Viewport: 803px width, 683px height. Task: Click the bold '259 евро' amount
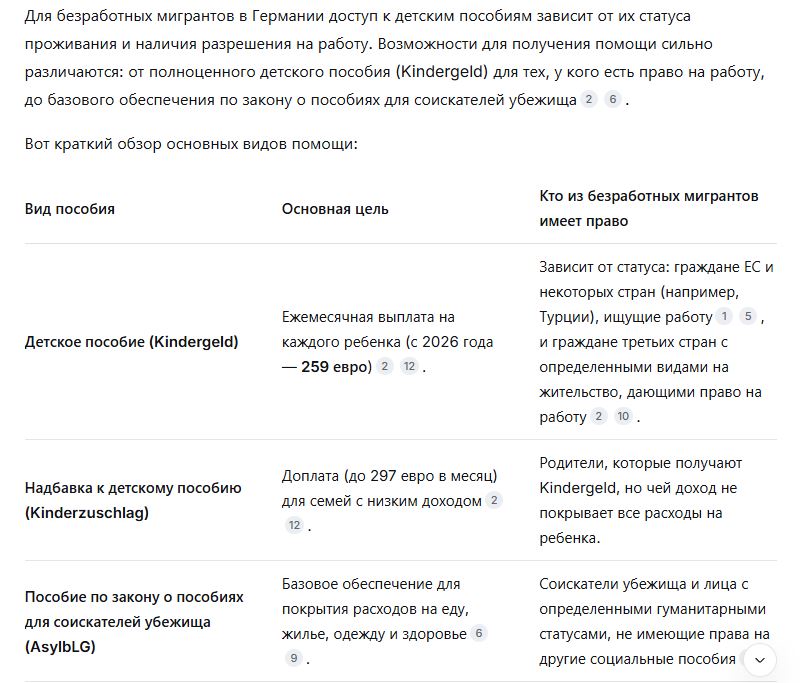click(336, 367)
